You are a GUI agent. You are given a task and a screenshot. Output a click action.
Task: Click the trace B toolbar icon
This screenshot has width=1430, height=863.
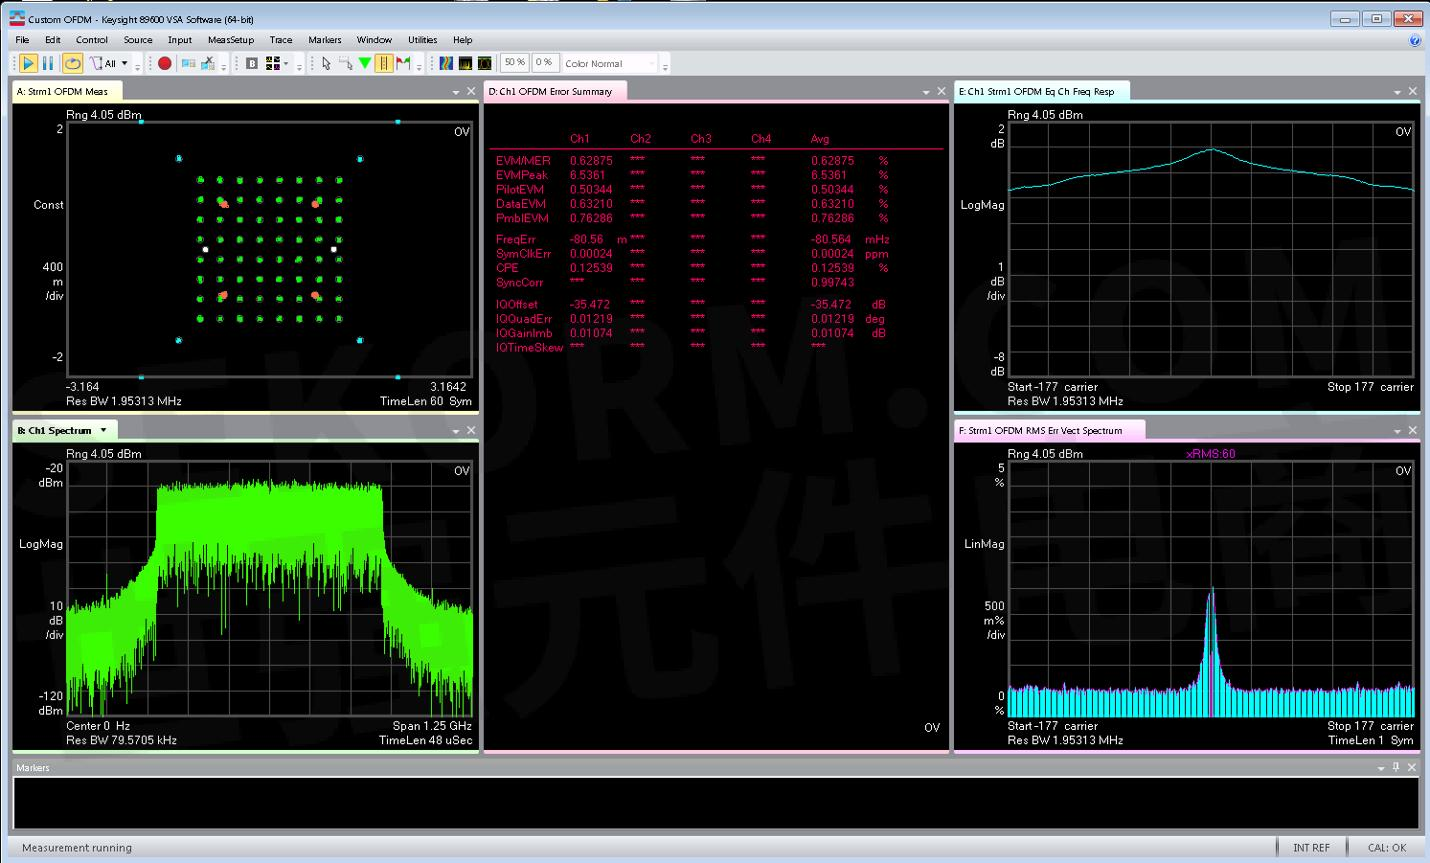click(252, 63)
